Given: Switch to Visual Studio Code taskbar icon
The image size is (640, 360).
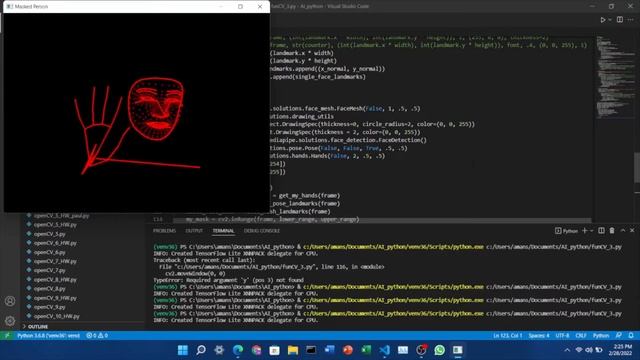Looking at the screenshot, I should click(x=384, y=350).
